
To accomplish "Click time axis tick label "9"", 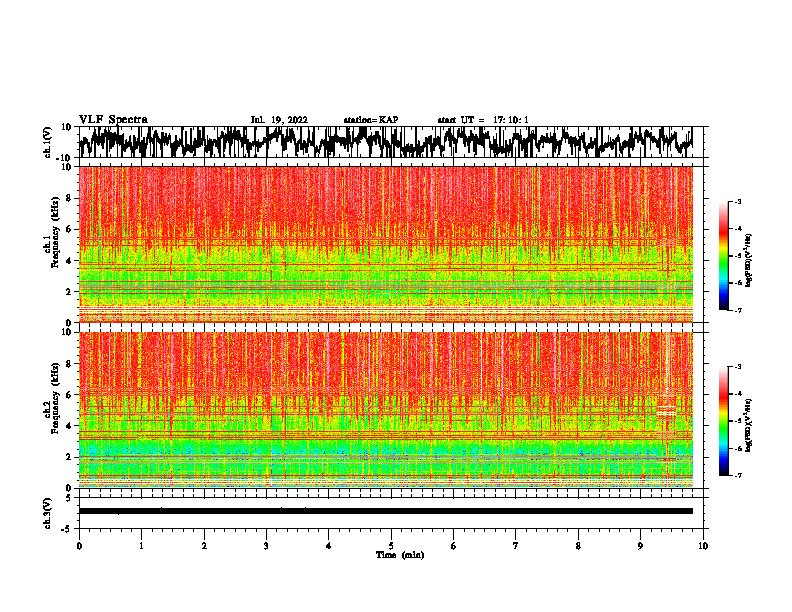I will pos(640,546).
